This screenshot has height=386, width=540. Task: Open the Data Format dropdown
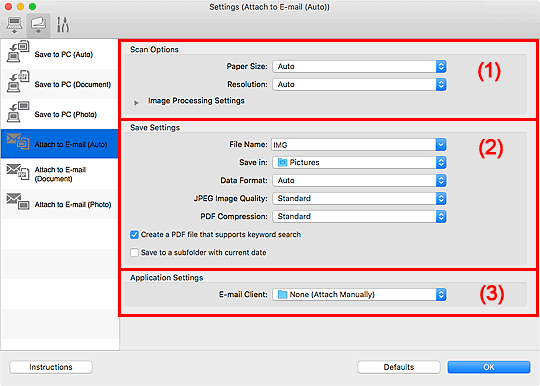click(x=359, y=180)
